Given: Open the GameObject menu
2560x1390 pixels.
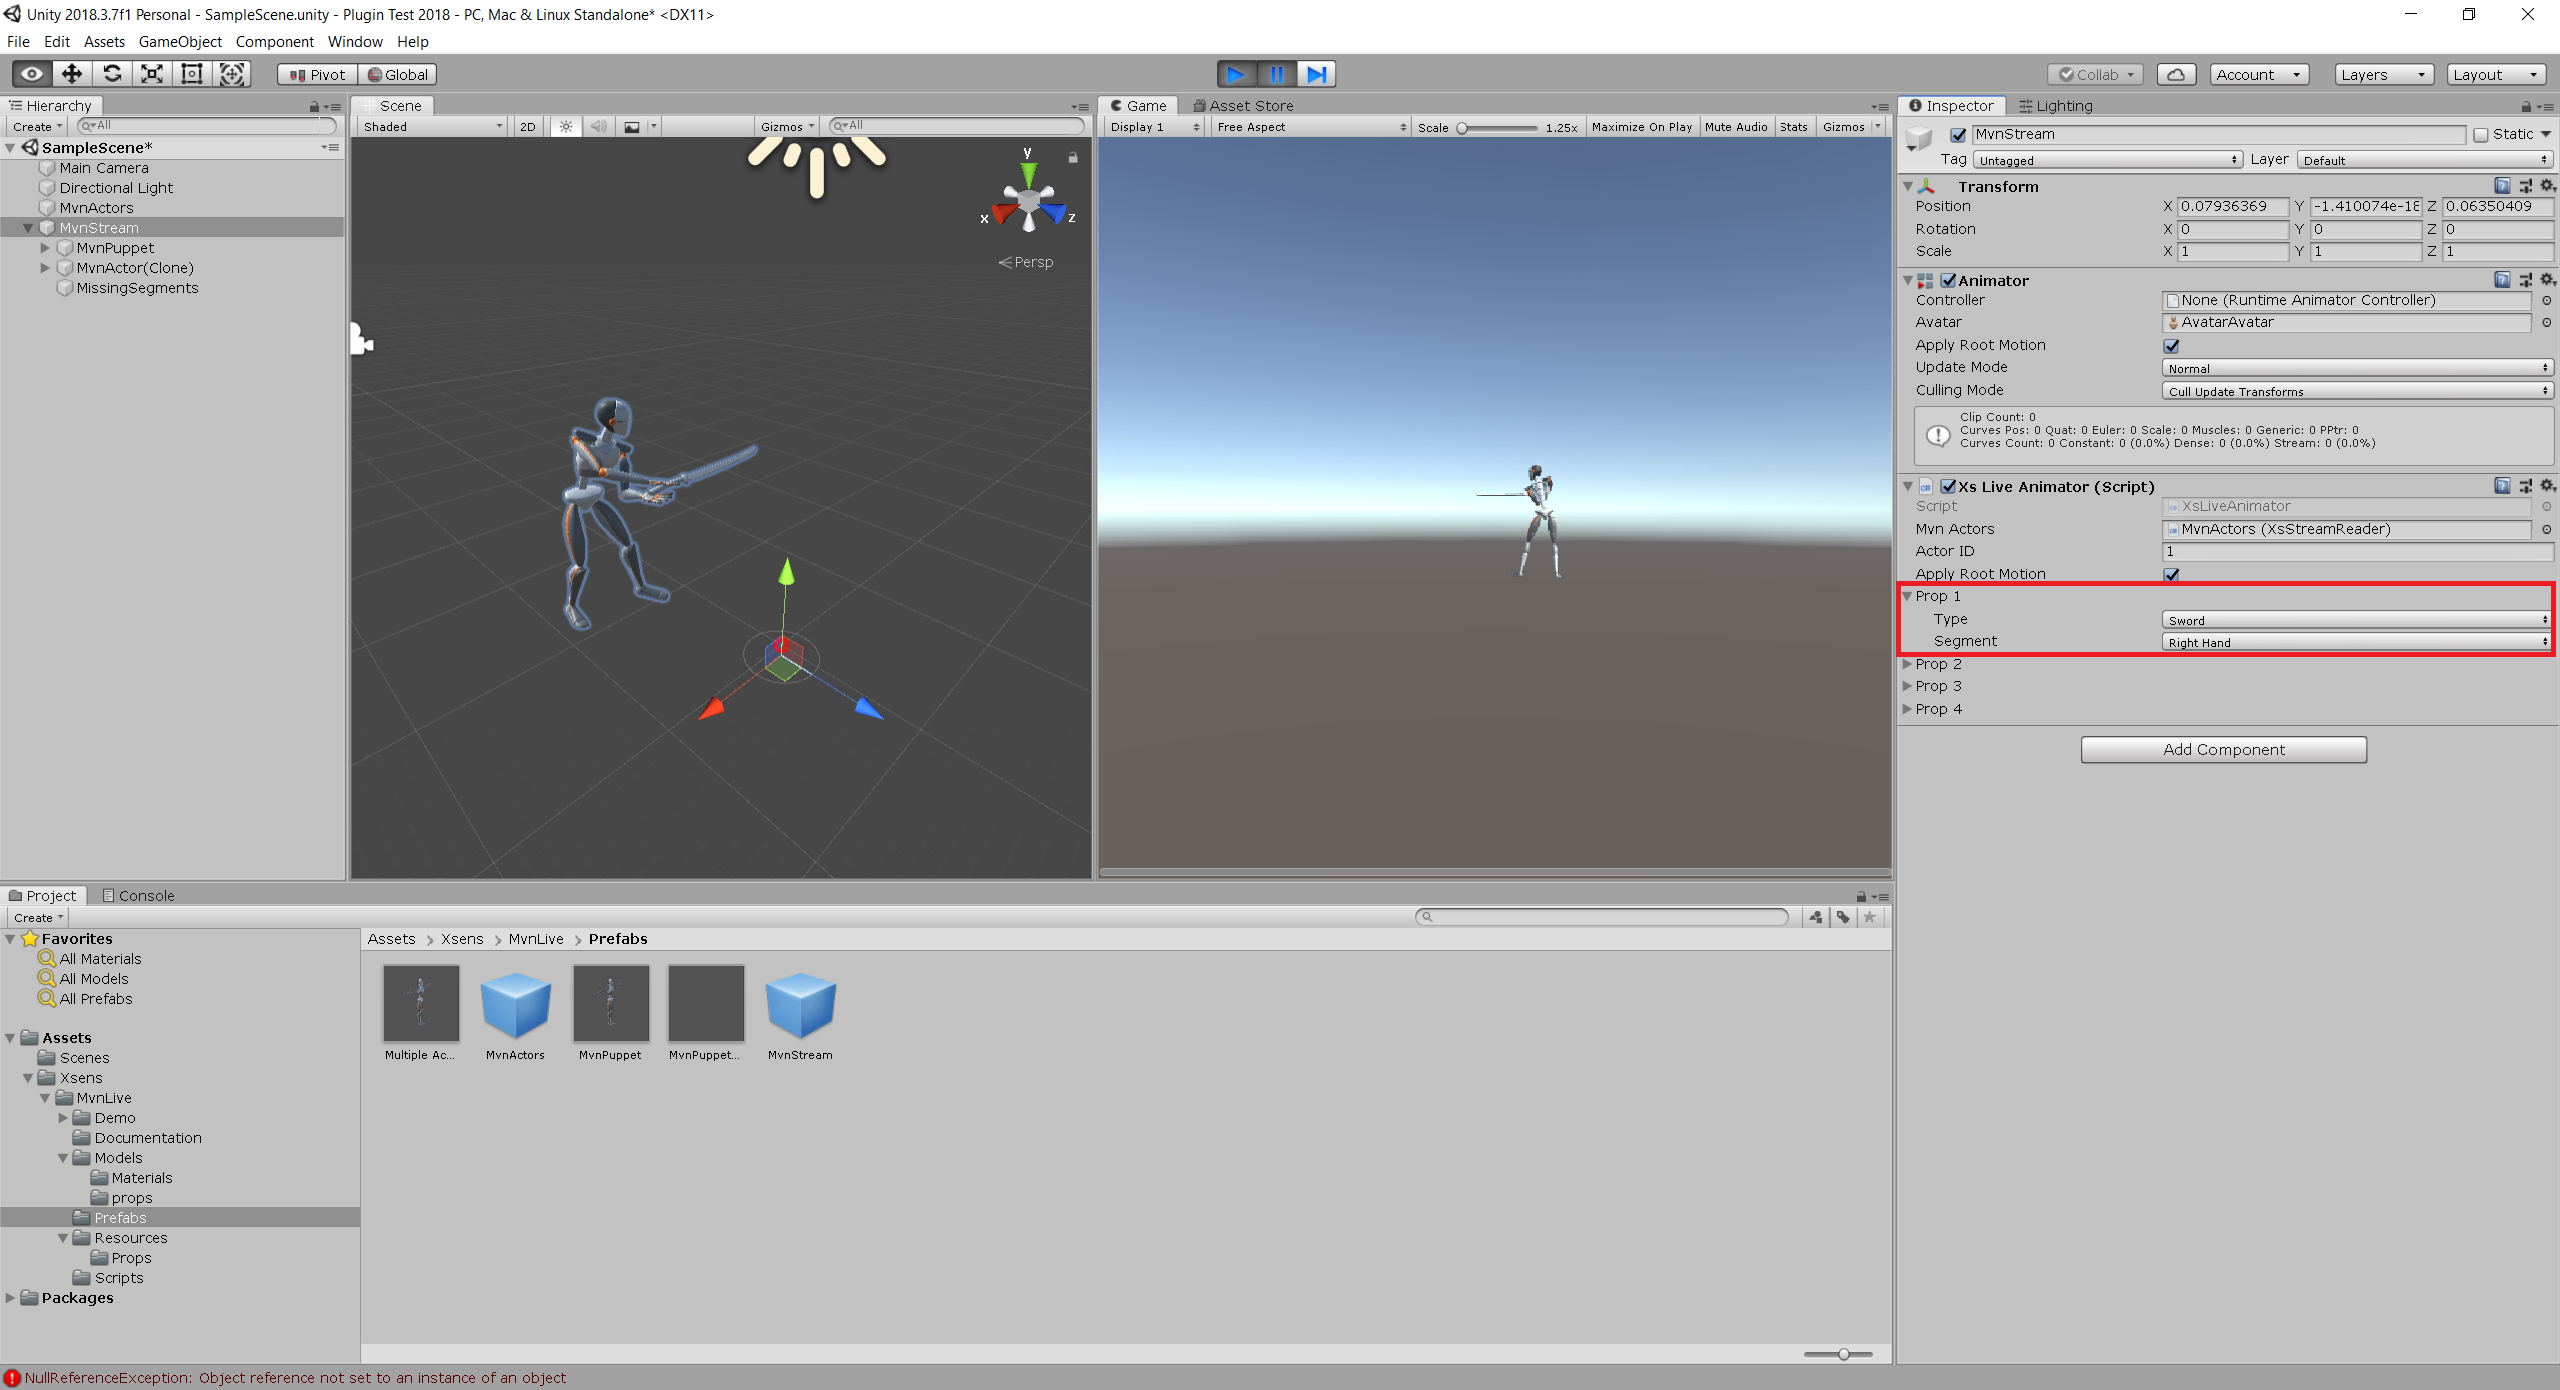Looking at the screenshot, I should [180, 42].
